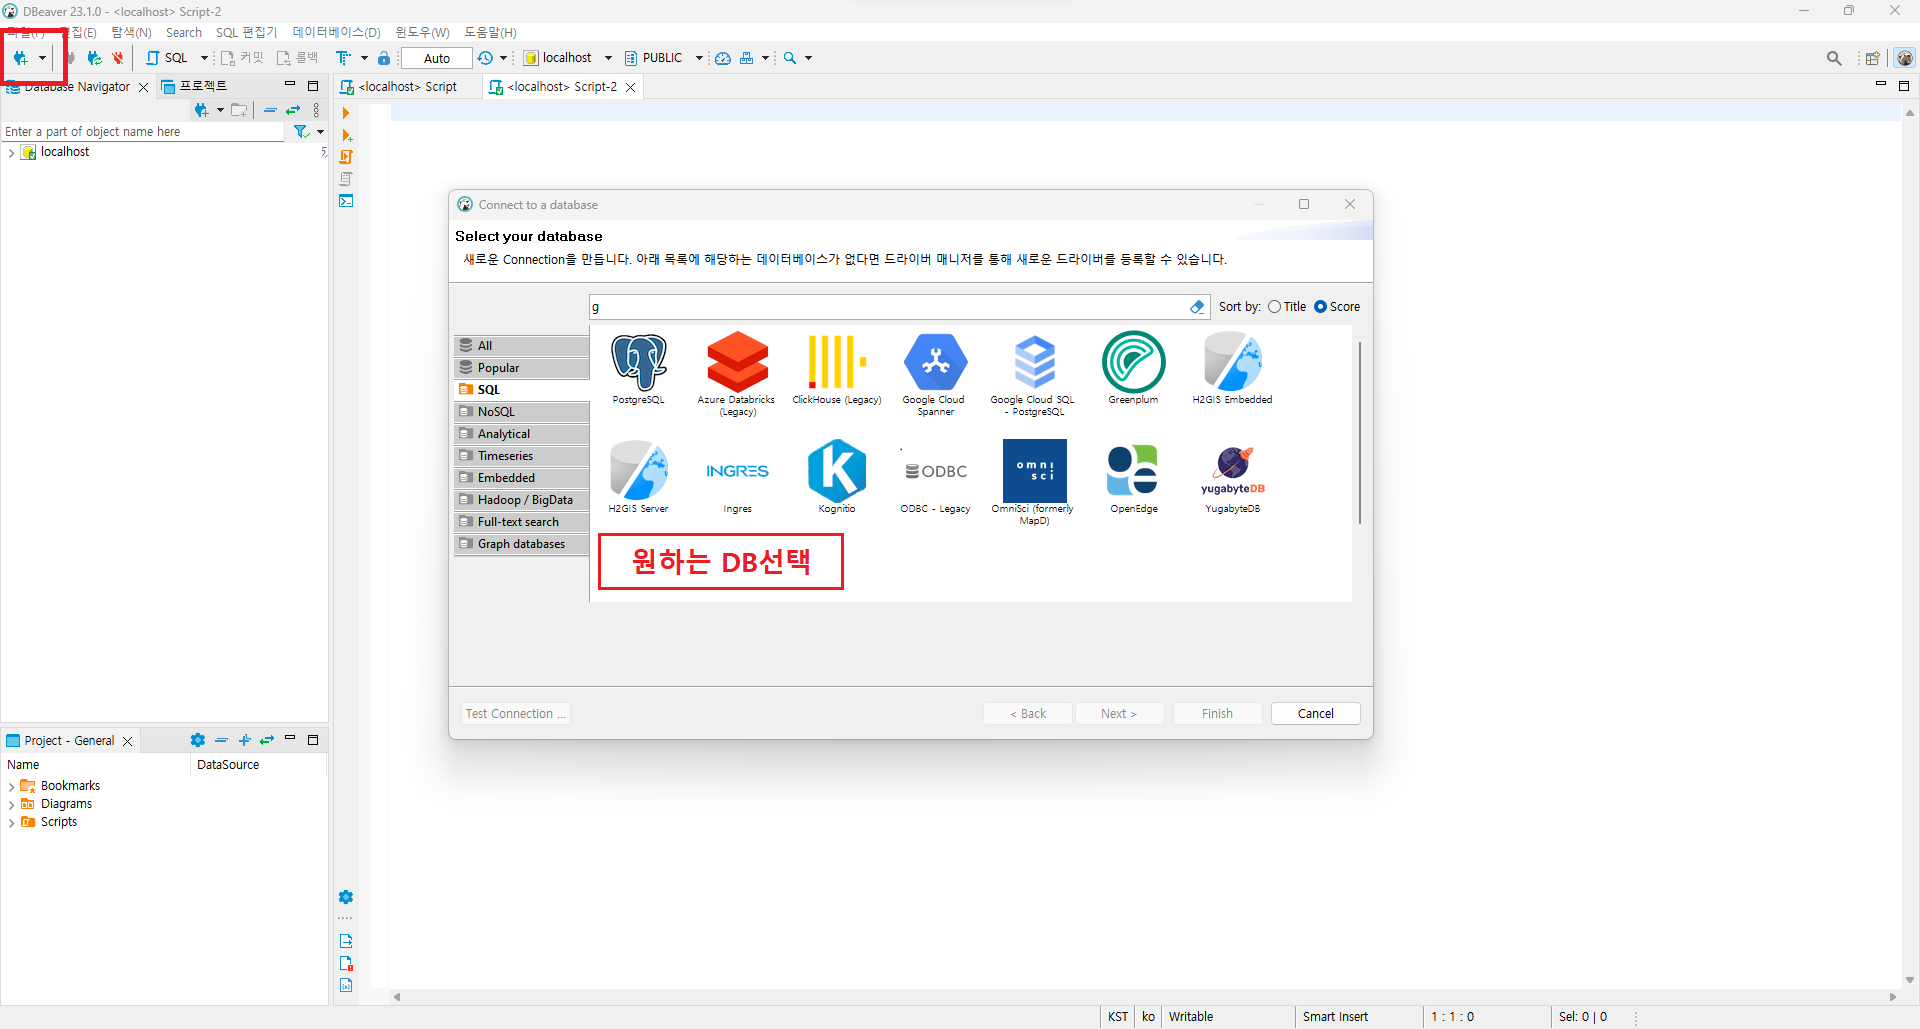Open the 데이터베이스(D) menu

click(336, 32)
